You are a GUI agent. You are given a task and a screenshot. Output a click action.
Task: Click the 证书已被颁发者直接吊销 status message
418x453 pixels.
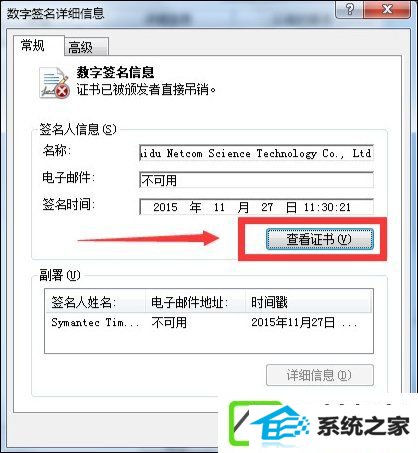pyautogui.click(x=146, y=89)
